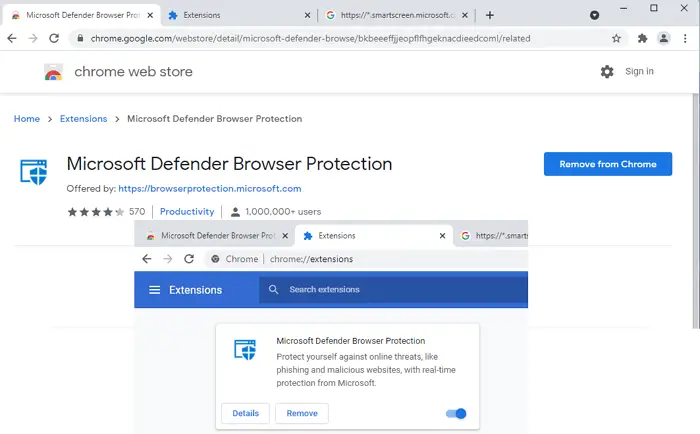Close the smartscreen.microsoft tab
700x434 pixels.
[465, 15]
